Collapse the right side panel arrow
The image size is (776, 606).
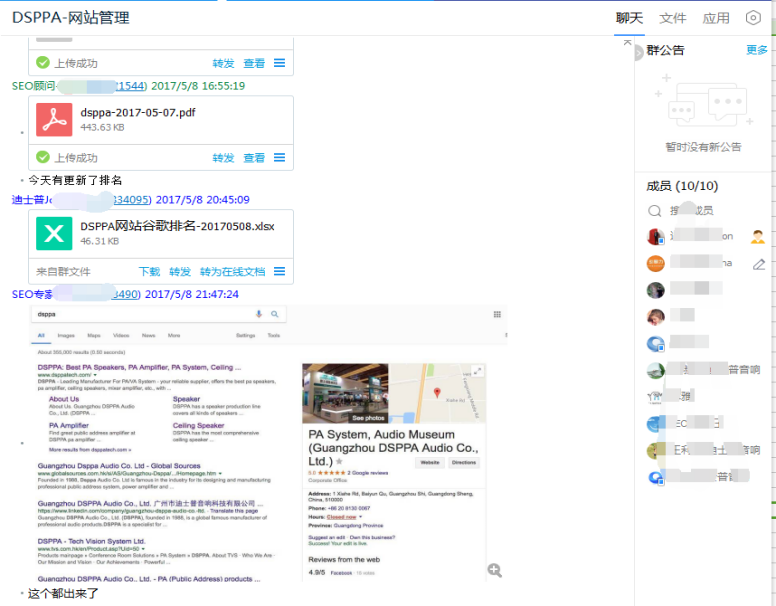click(x=638, y=52)
